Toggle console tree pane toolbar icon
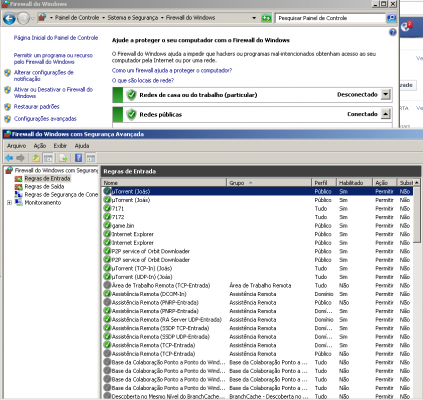423x400 pixels. (x=48, y=158)
